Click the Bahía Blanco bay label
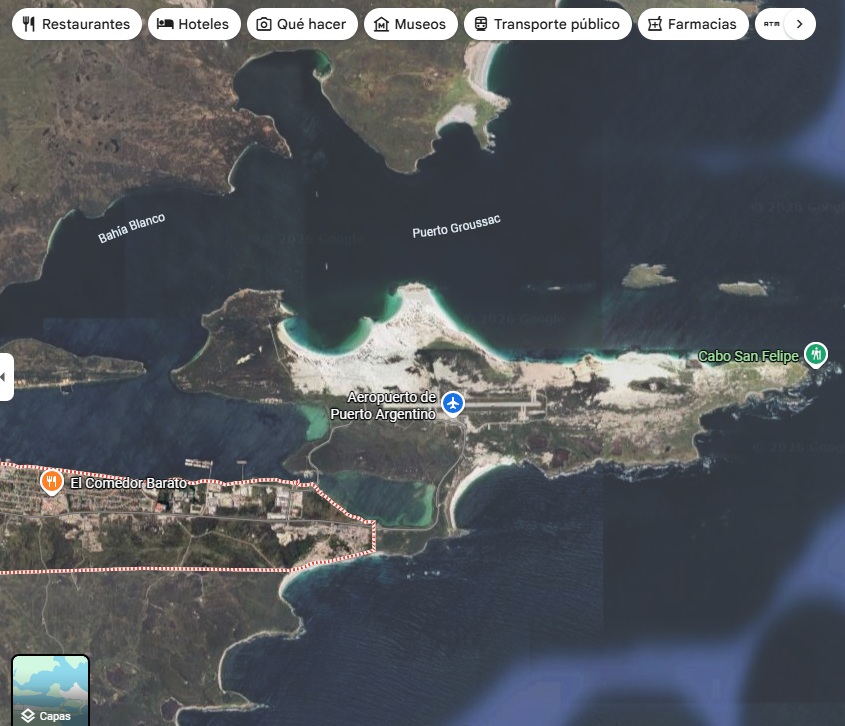The height and width of the screenshot is (726, 845). tap(131, 228)
